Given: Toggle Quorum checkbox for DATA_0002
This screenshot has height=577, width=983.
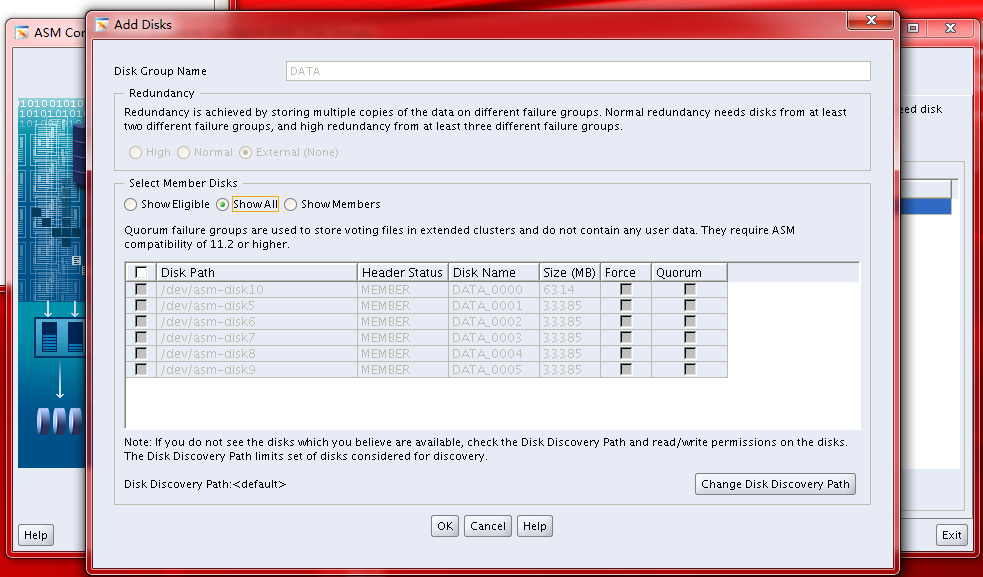Looking at the screenshot, I should [690, 321].
